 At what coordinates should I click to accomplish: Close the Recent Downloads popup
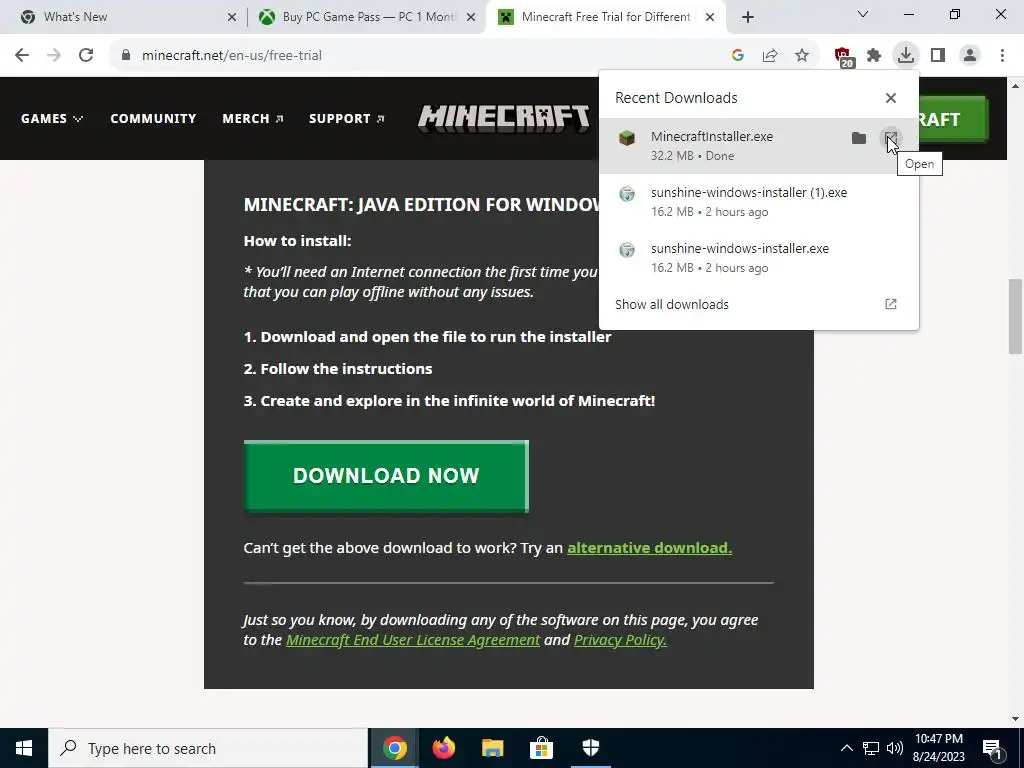(891, 98)
